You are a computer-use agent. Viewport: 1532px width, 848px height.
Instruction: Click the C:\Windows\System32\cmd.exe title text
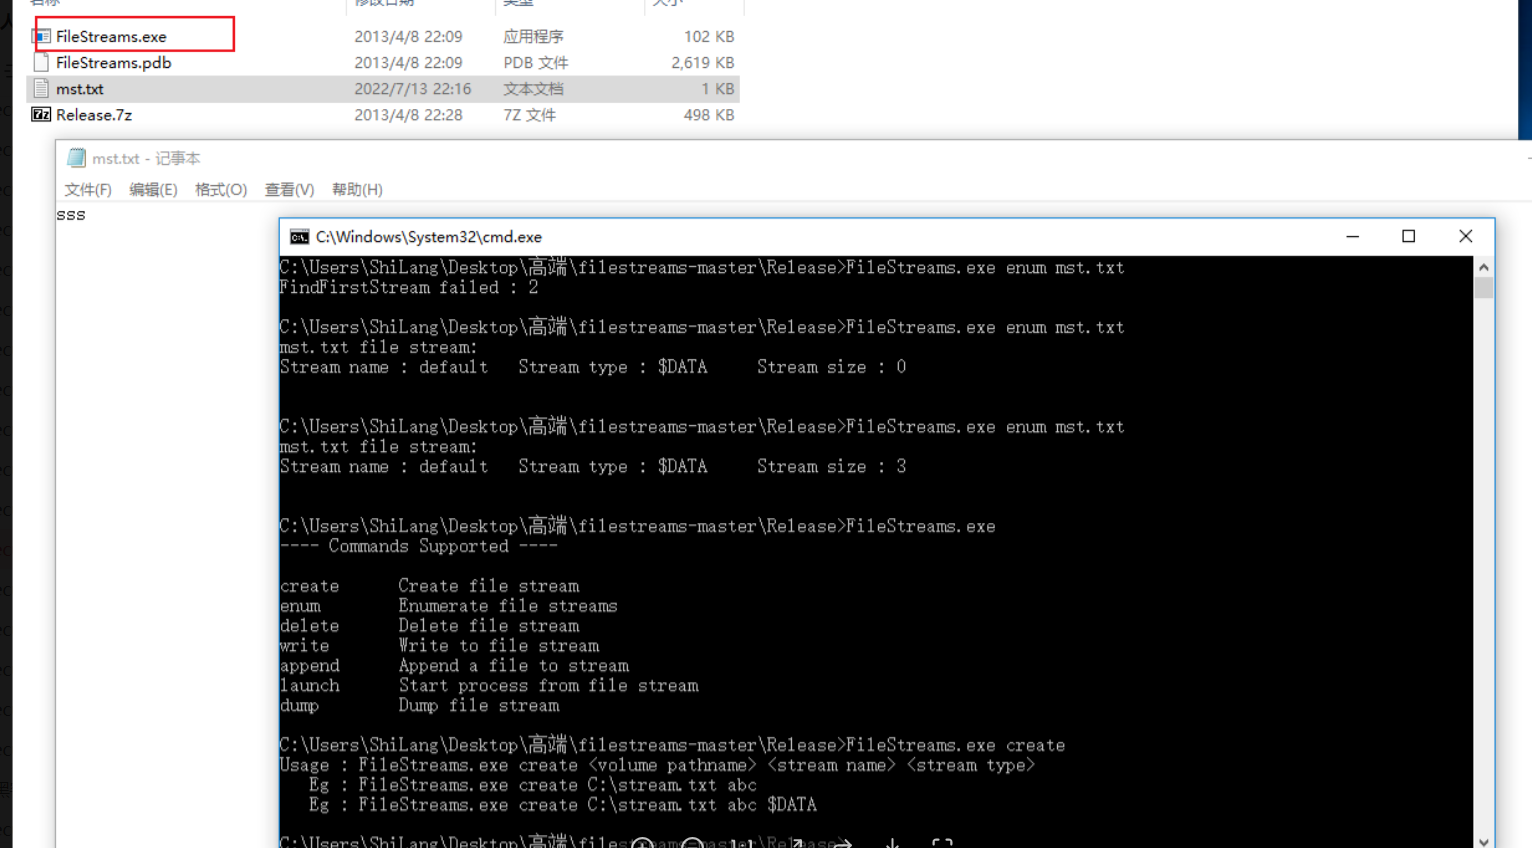[x=429, y=237]
